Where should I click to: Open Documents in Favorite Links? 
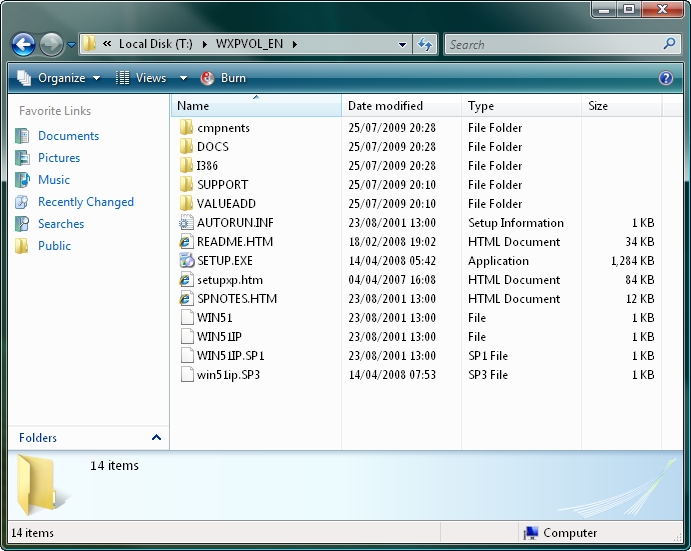(68, 136)
